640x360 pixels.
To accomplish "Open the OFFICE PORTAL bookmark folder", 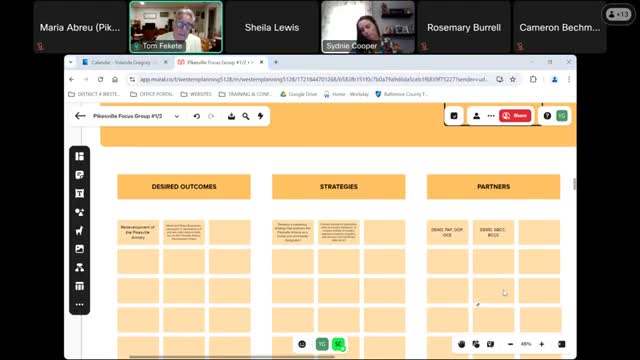I will click(x=151, y=94).
